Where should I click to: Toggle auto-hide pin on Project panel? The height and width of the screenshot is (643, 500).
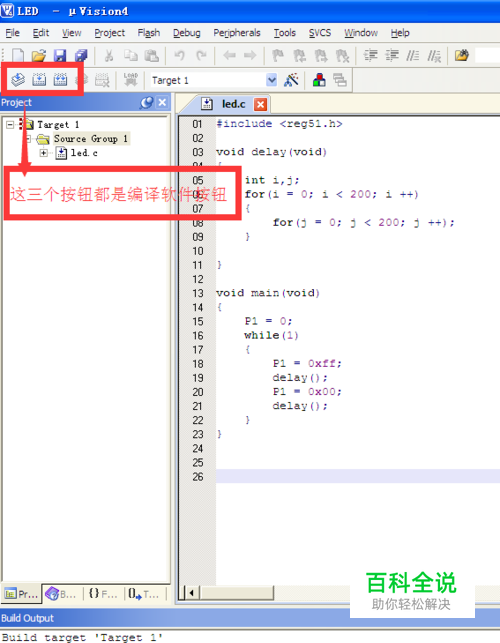tap(146, 103)
